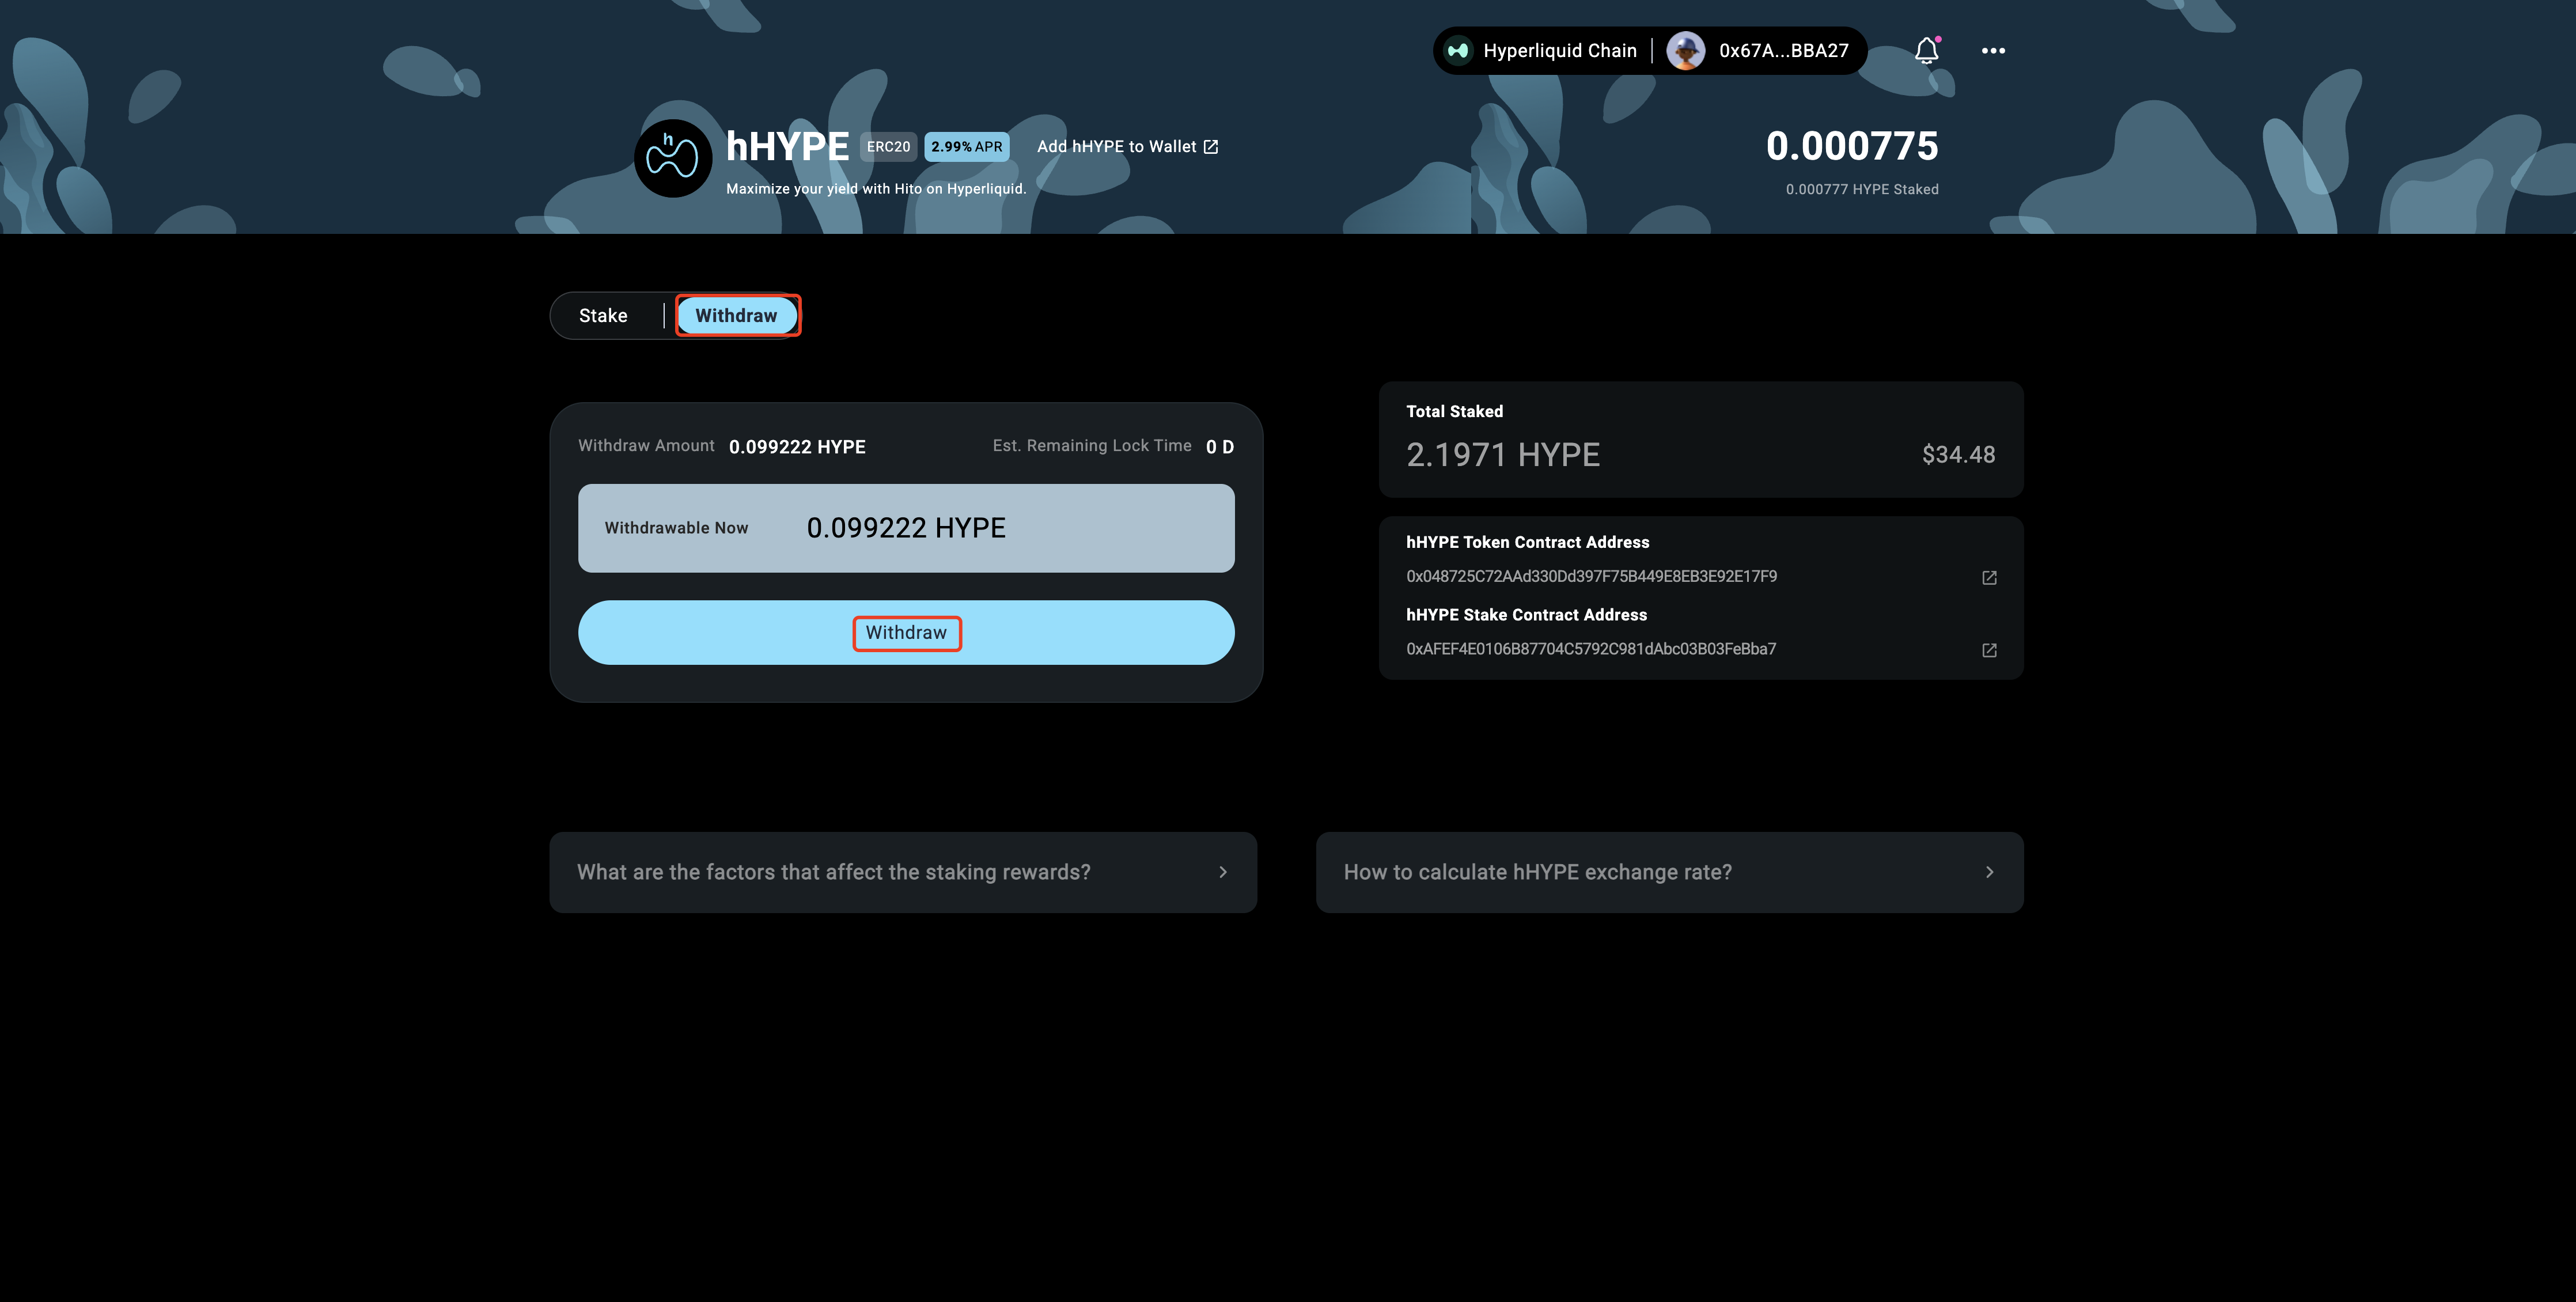
Task: Open the three-dots more menu
Action: coord(1993,51)
